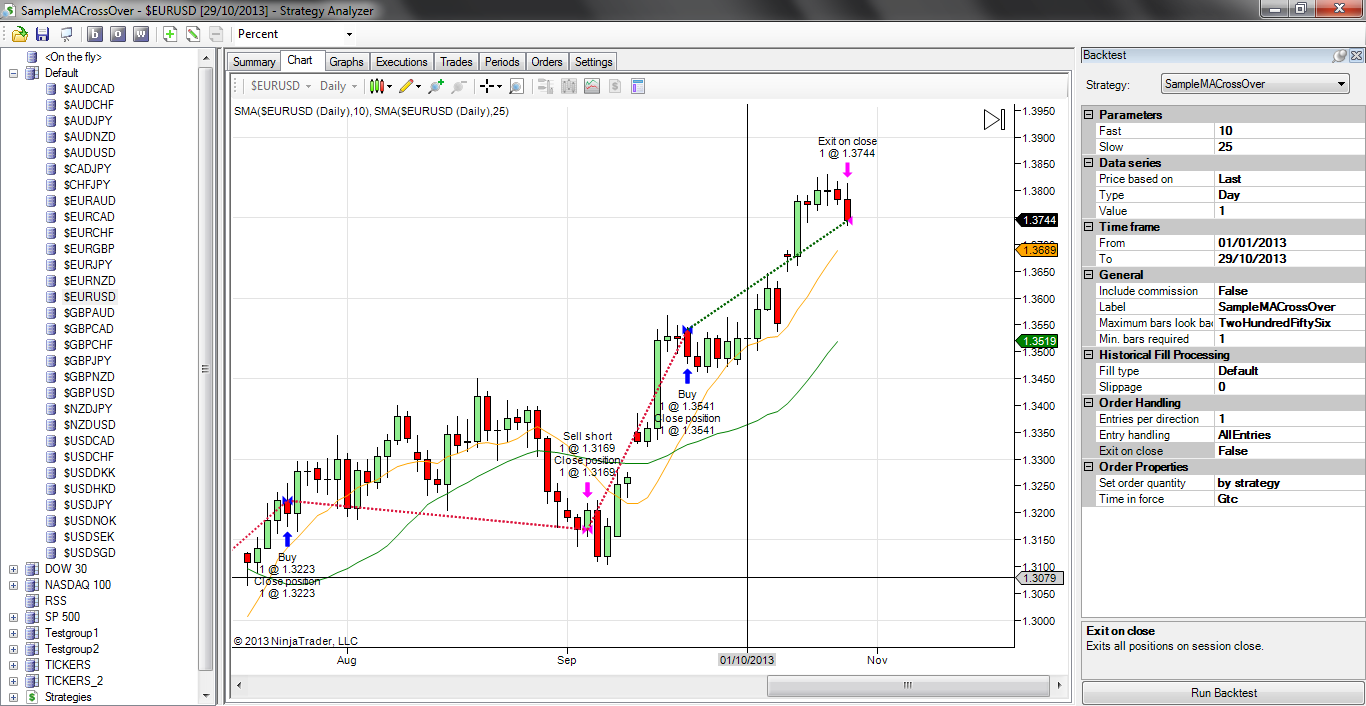Select $GBPUSD in the instrument list
This screenshot has height=706, width=1366.
89,393
